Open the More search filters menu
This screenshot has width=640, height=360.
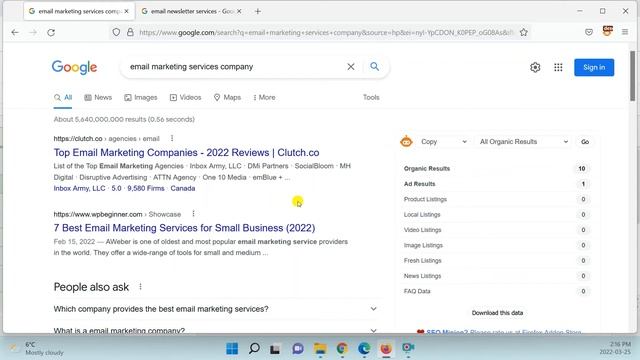[x=264, y=98]
